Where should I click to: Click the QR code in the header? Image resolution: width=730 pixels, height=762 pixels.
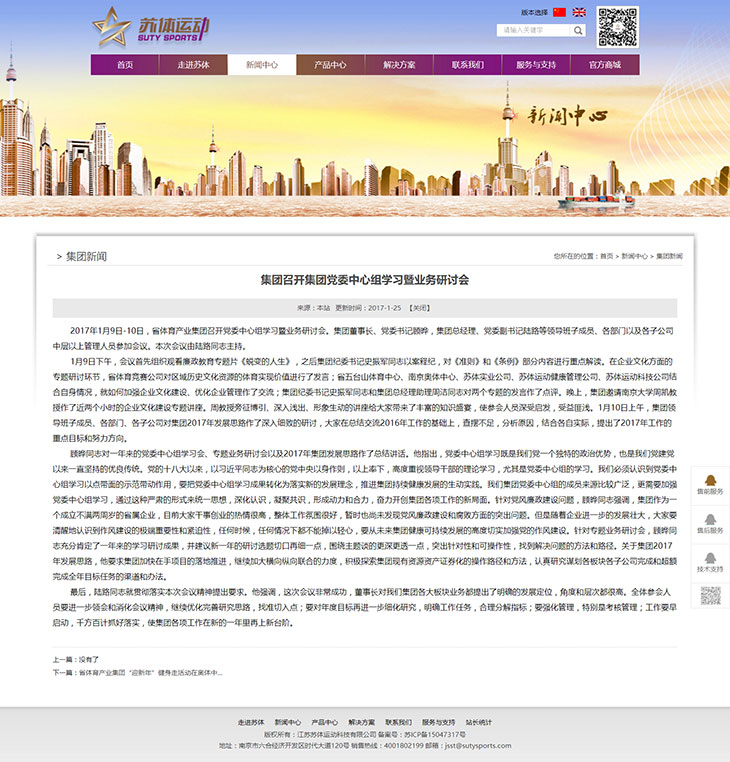point(617,27)
